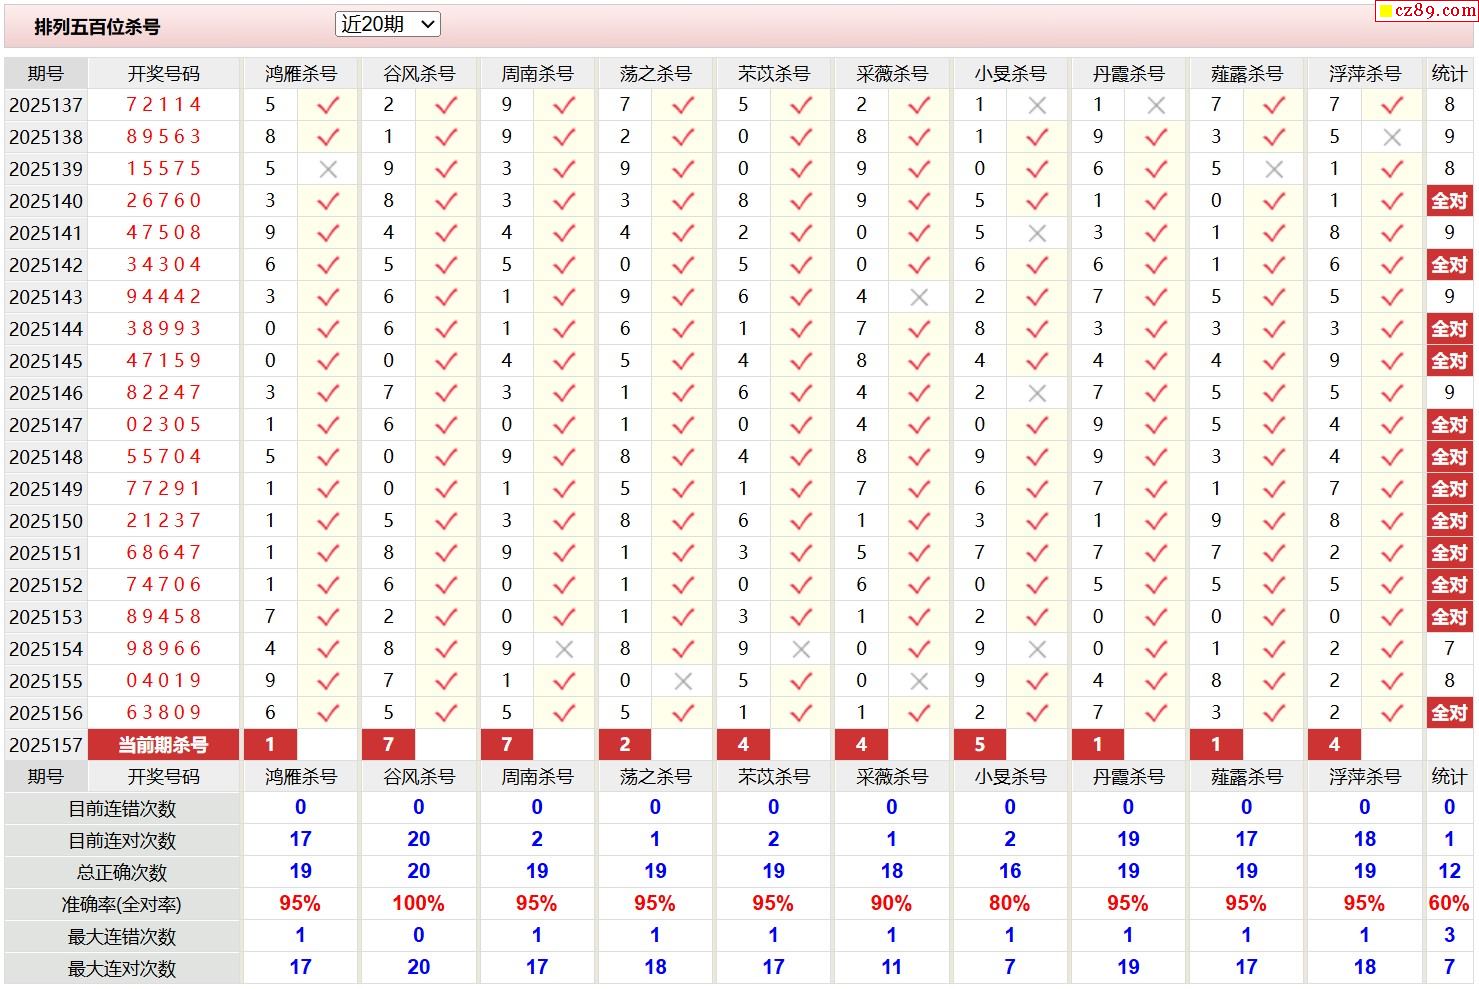The height and width of the screenshot is (989, 1479).
Task: Click winning numbers 72114
Action: coord(164,105)
